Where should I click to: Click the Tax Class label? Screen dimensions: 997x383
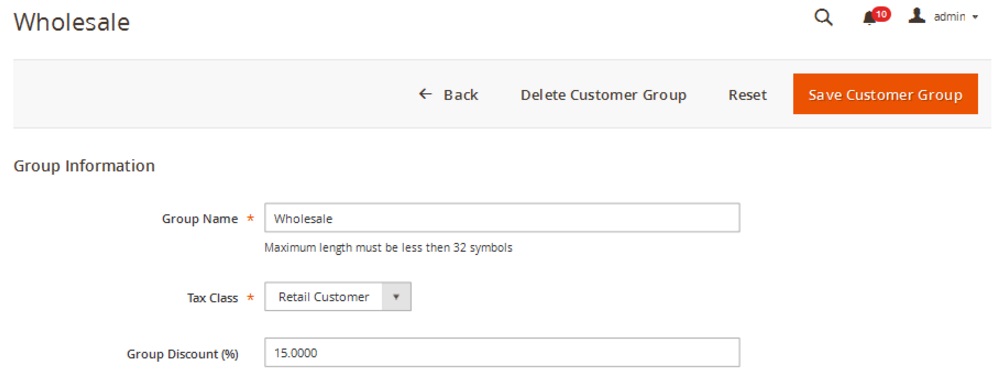pyautogui.click(x=212, y=298)
